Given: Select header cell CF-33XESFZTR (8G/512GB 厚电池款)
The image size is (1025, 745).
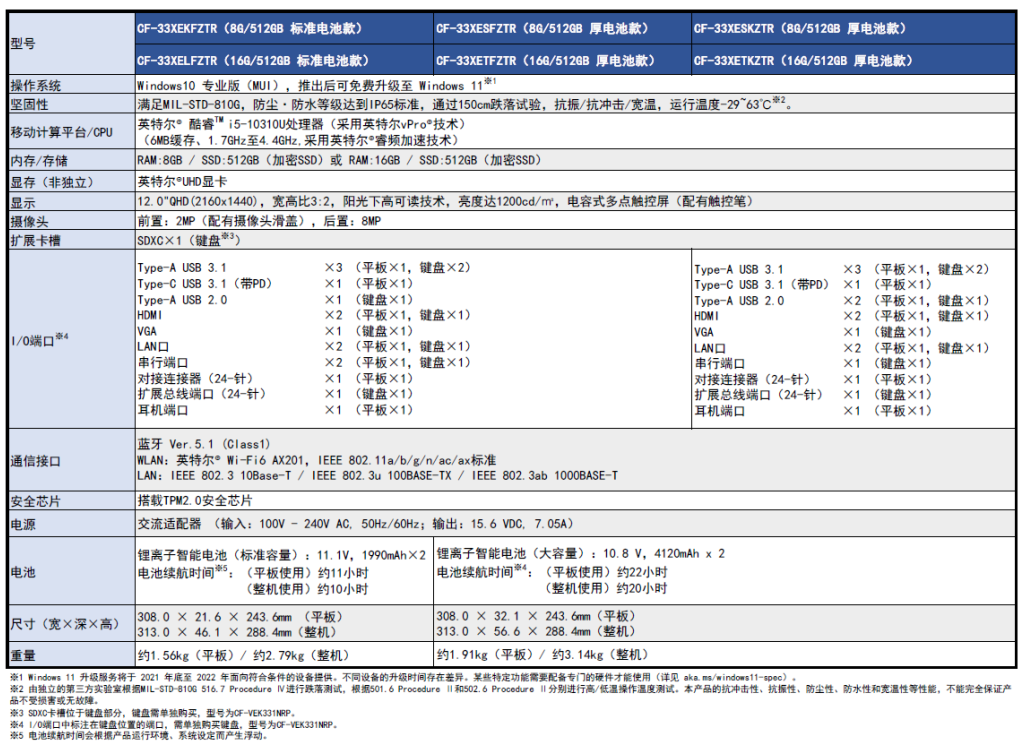Looking at the screenshot, I should click(x=562, y=29).
